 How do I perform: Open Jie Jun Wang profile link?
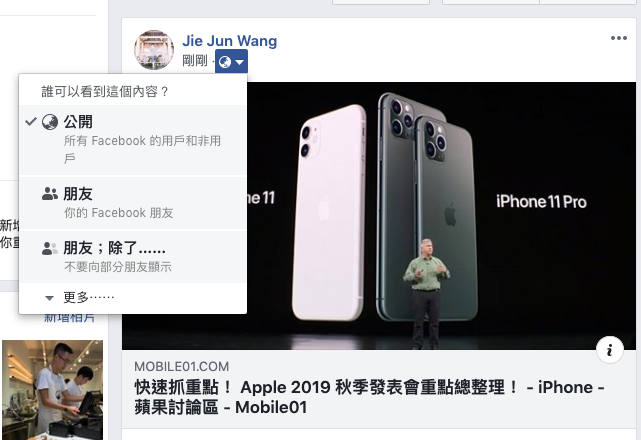coord(229,40)
